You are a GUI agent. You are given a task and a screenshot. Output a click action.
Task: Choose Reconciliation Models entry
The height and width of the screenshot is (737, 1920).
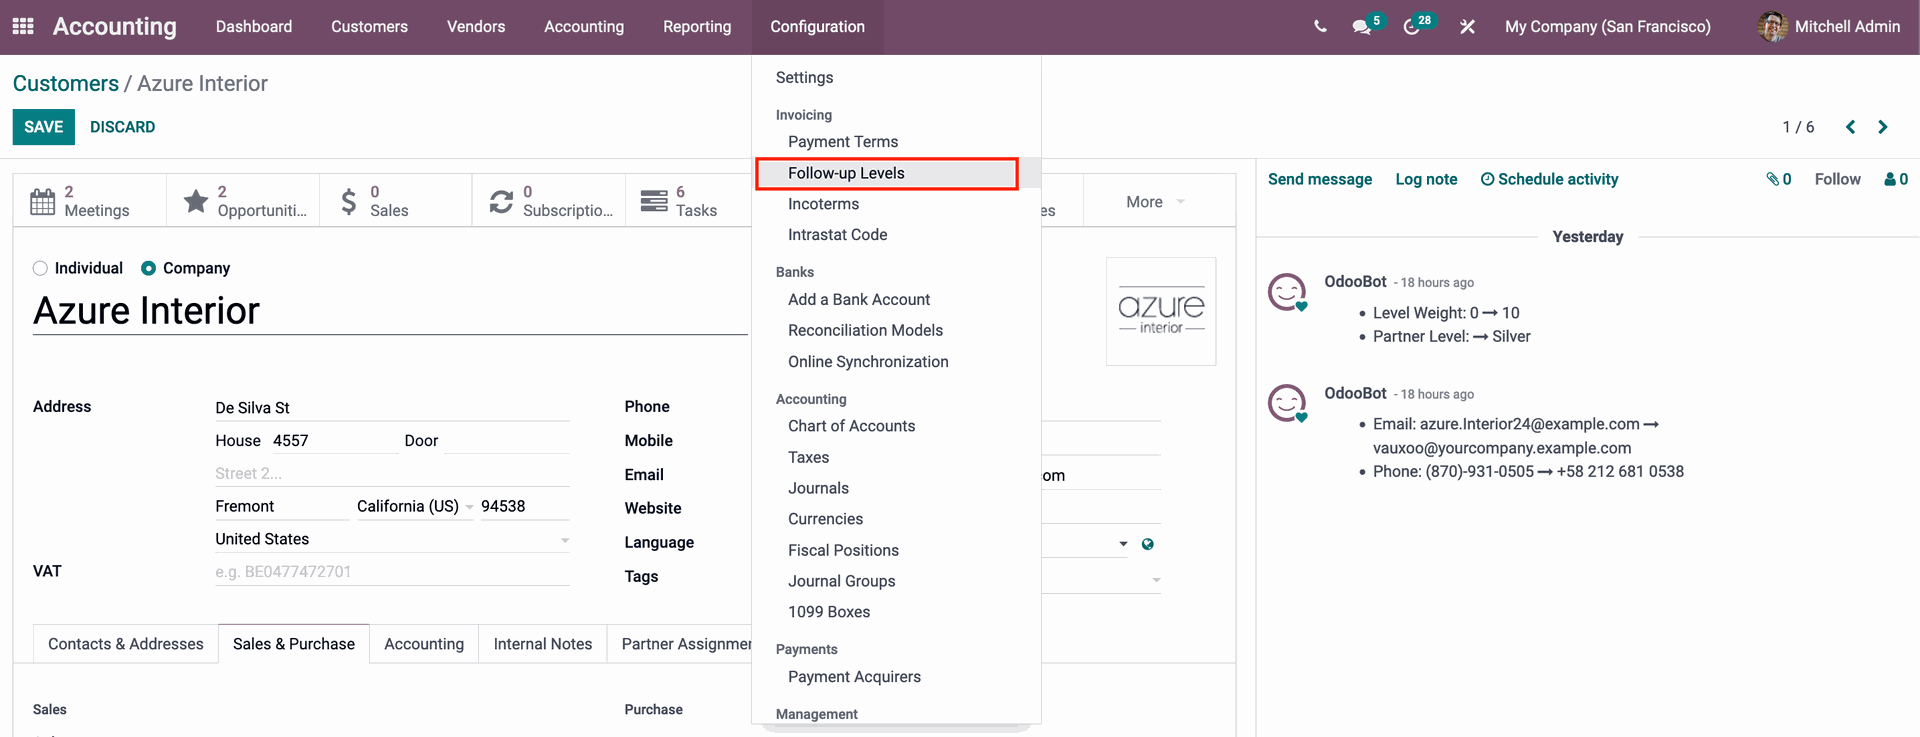pos(865,330)
